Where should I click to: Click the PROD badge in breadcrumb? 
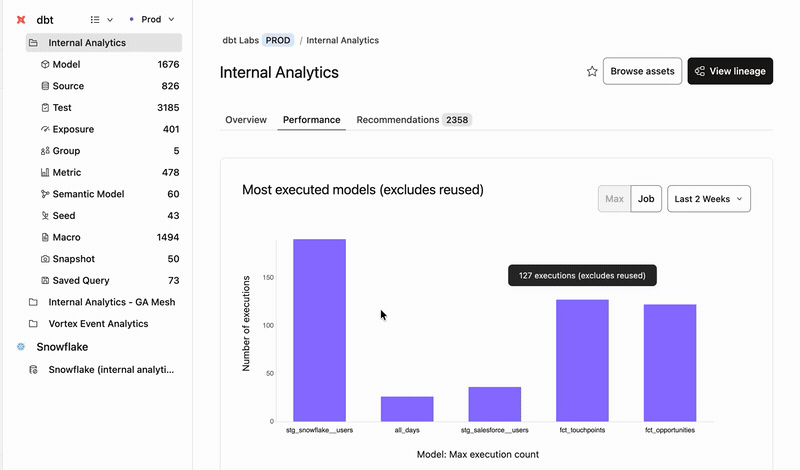pos(278,40)
